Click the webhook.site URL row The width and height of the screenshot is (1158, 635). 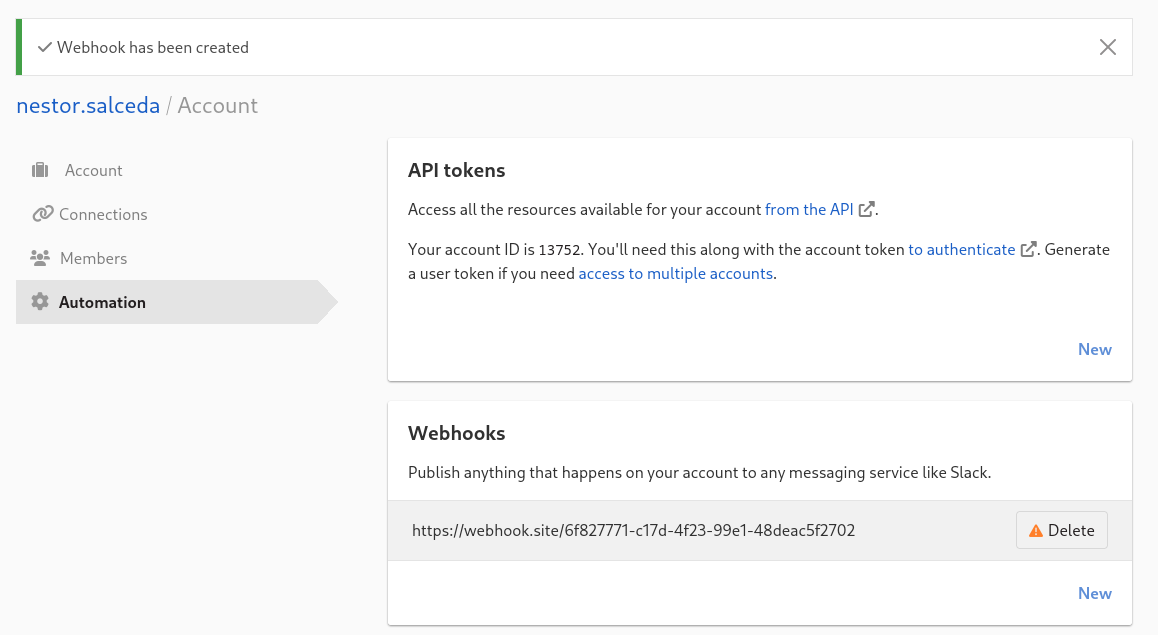[633, 531]
